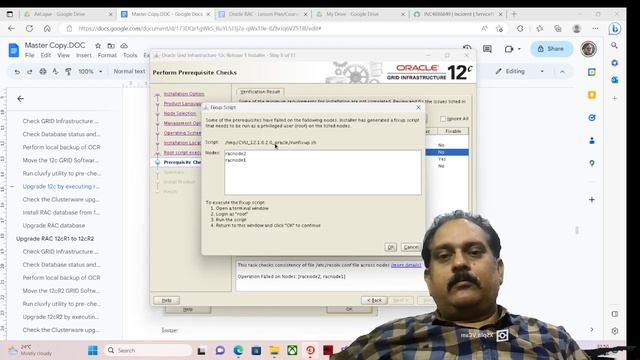The image size is (640, 360).
Task: Select racnode2 in Nodes list
Action: coord(236,154)
